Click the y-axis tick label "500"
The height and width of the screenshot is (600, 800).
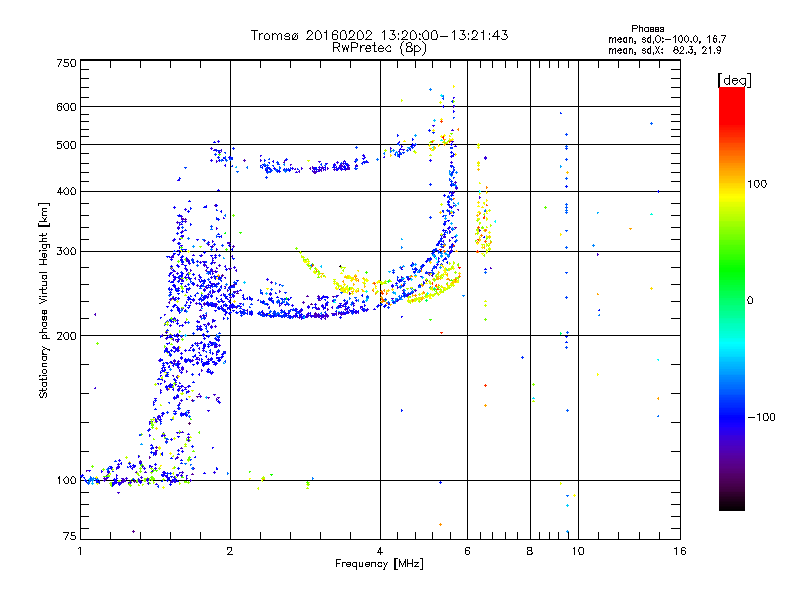pos(66,145)
